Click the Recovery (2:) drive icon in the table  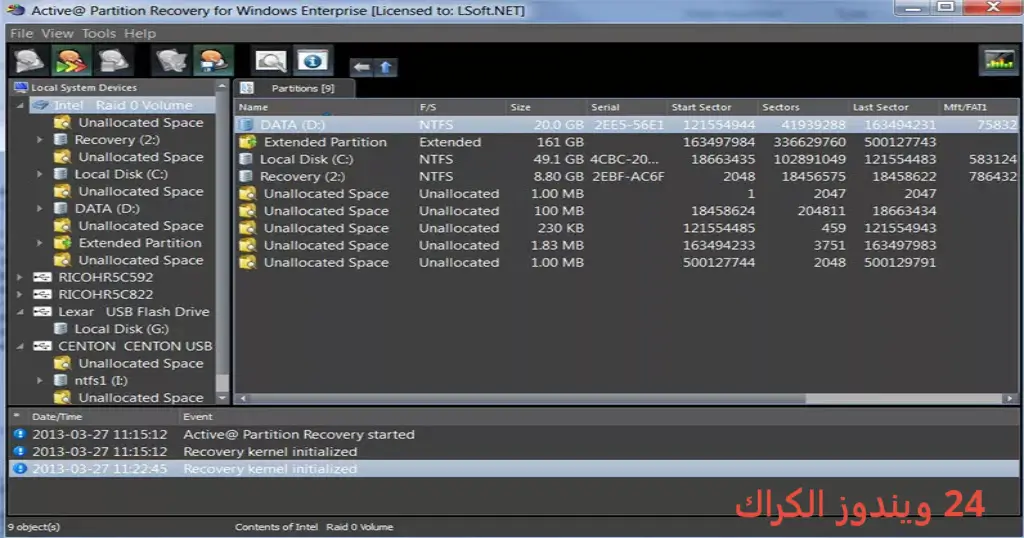tap(246, 176)
